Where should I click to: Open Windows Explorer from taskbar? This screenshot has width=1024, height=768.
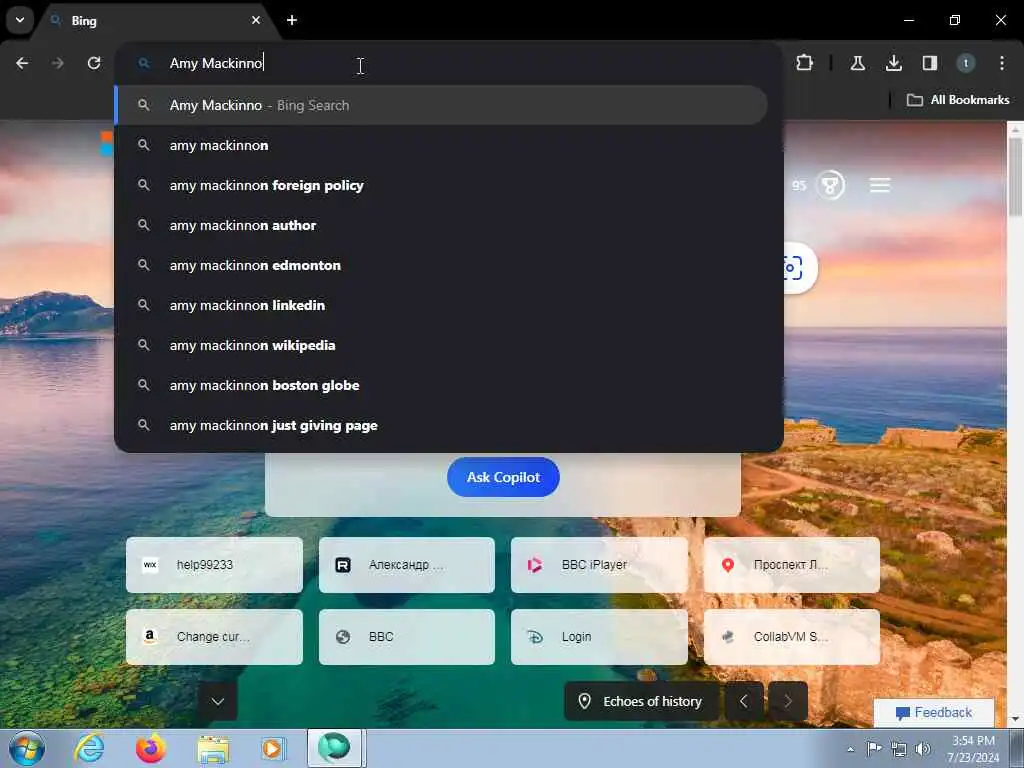tap(213, 748)
